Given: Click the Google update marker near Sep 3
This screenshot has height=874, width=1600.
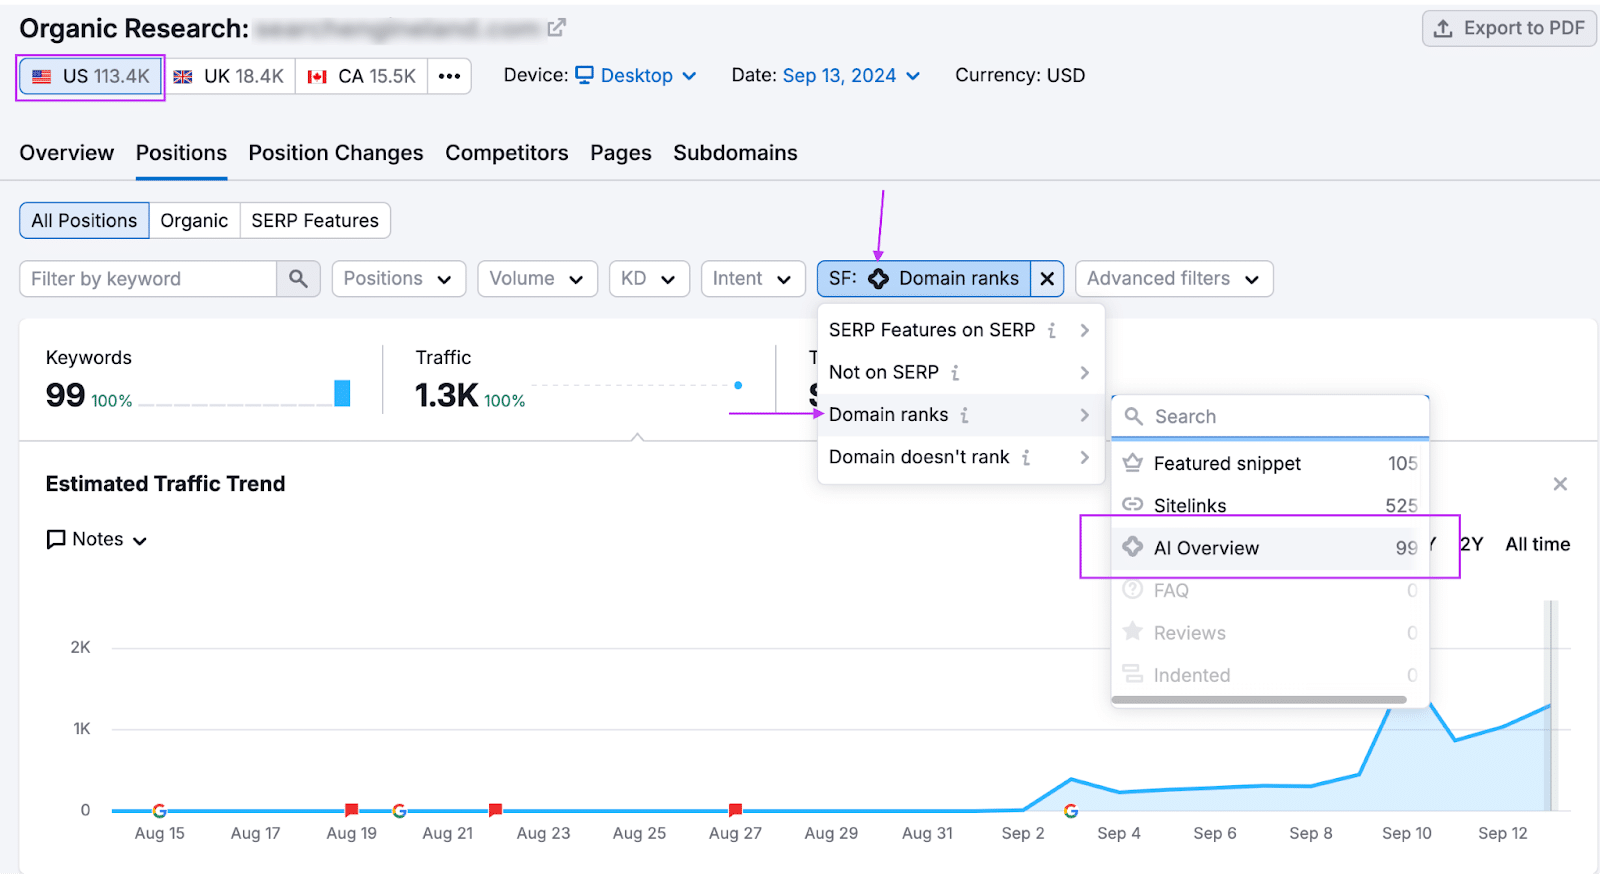Looking at the screenshot, I should pyautogui.click(x=1071, y=811).
